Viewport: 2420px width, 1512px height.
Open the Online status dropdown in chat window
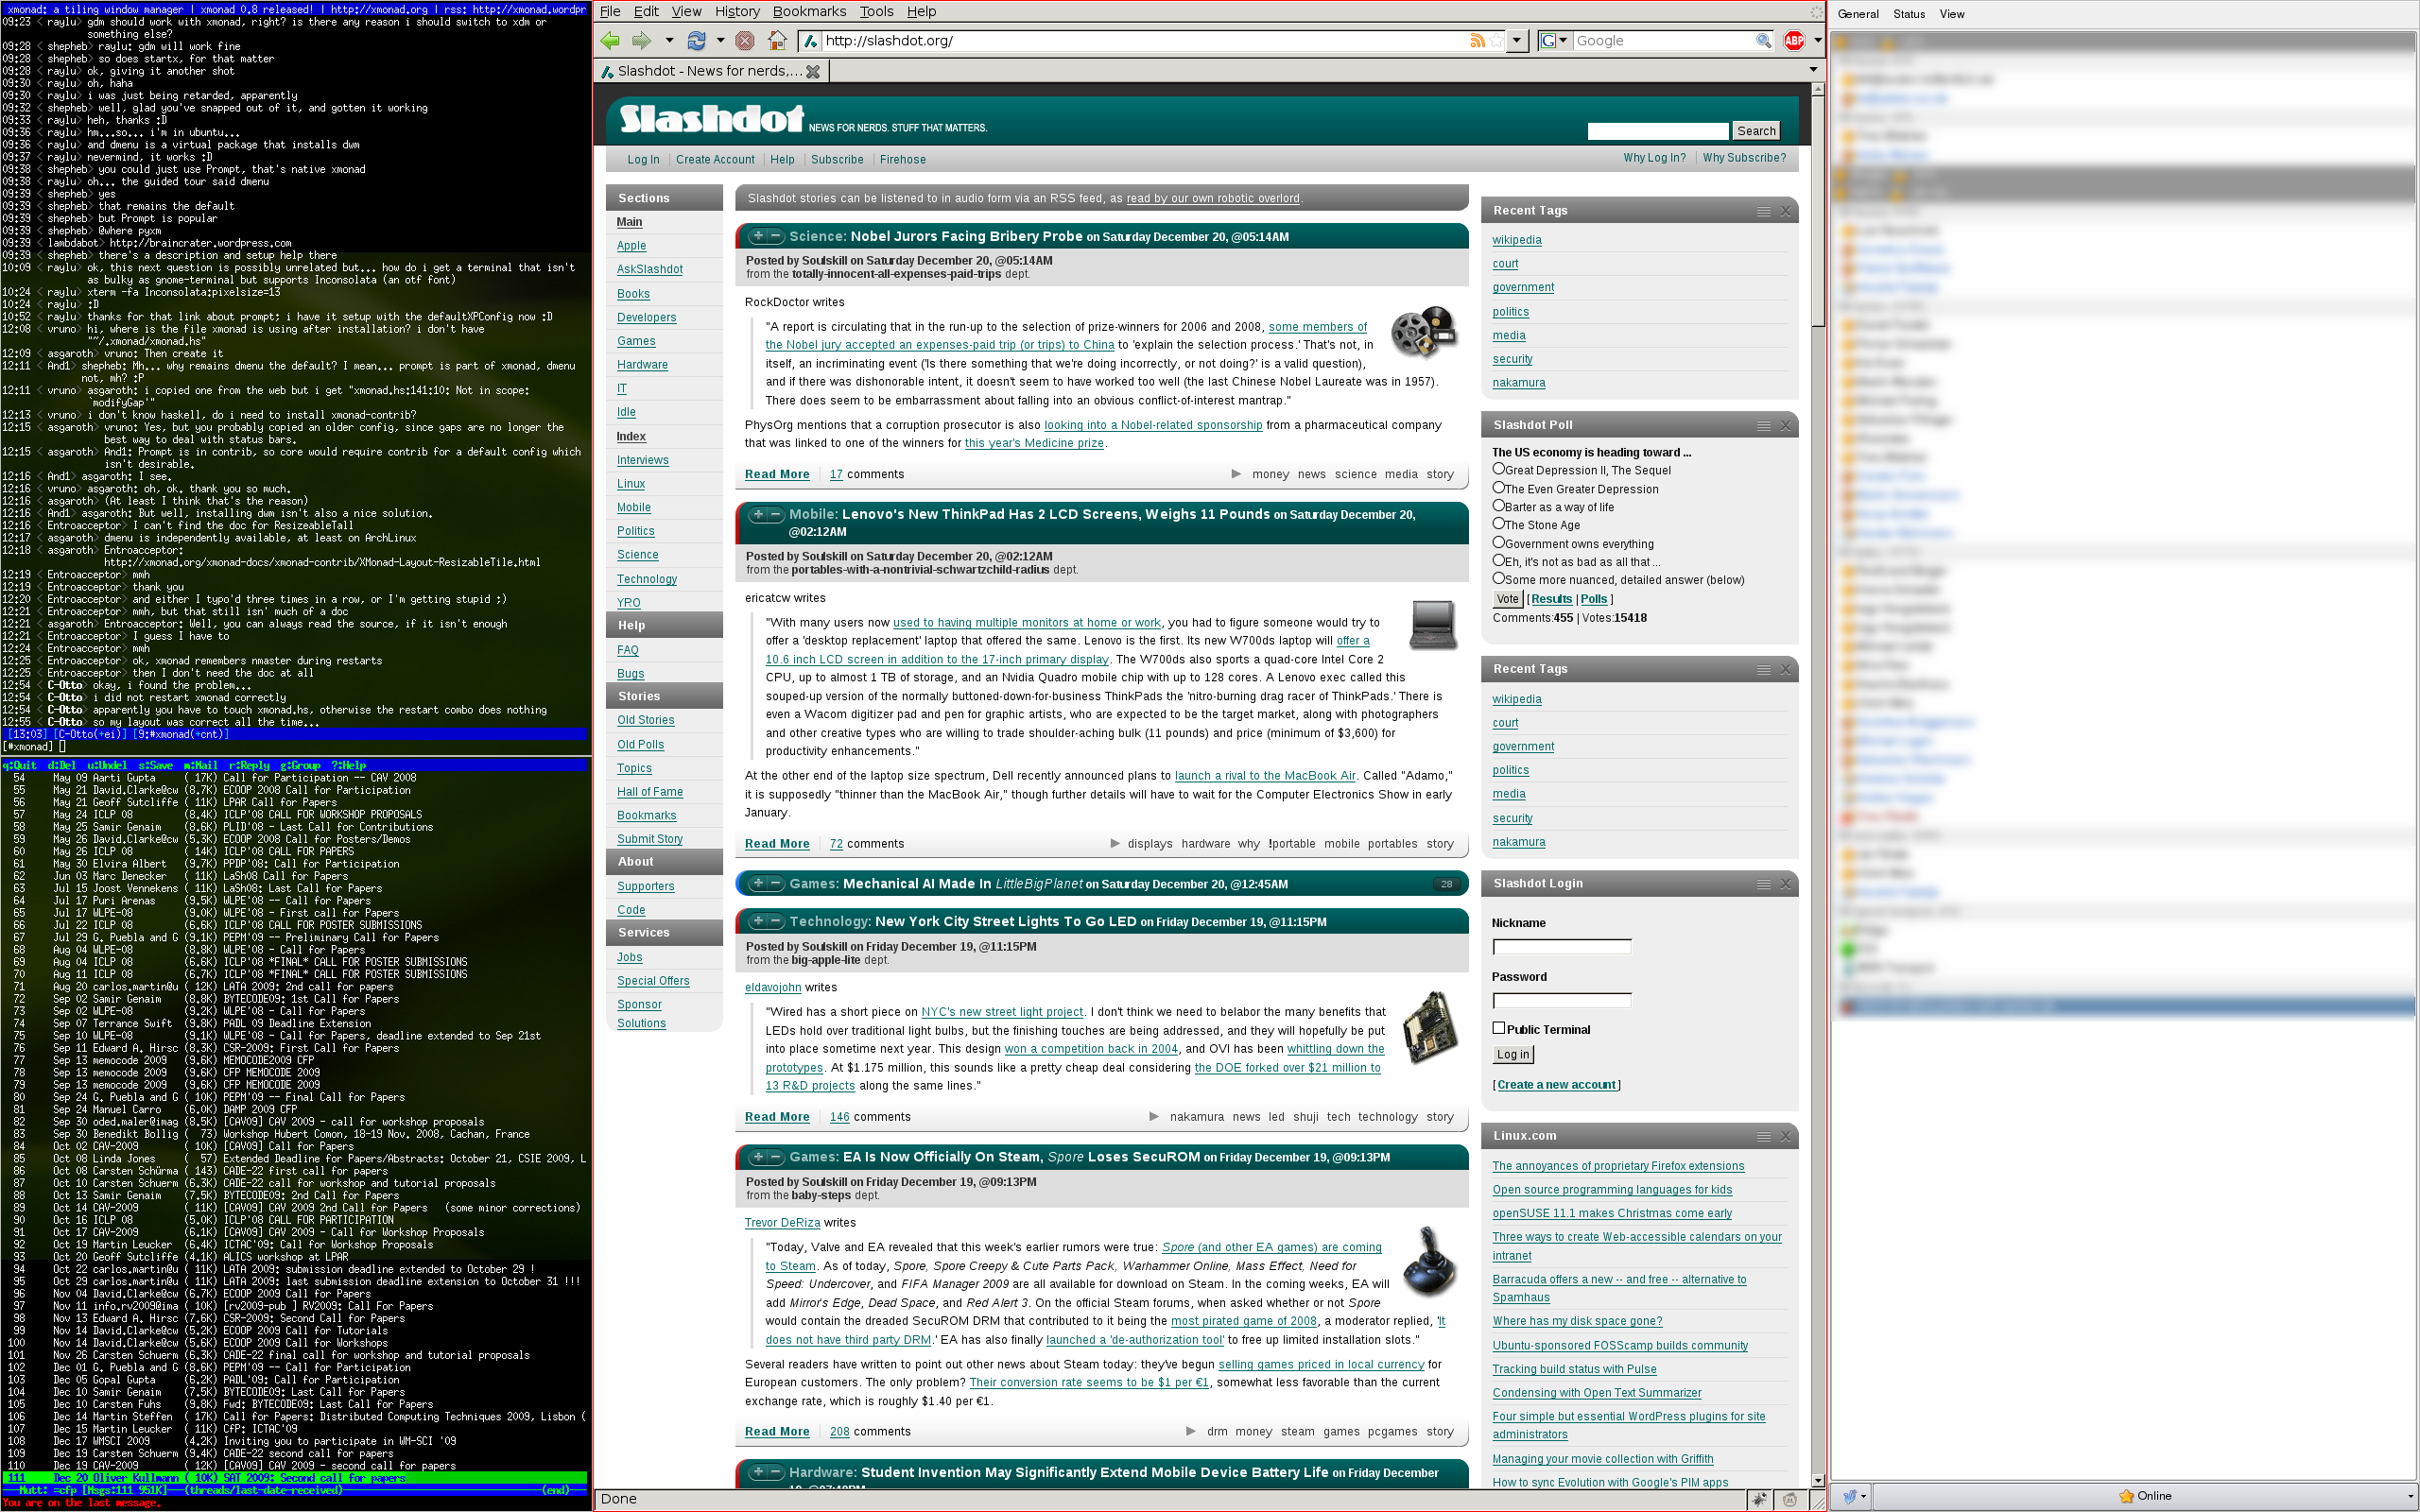click(2143, 1497)
